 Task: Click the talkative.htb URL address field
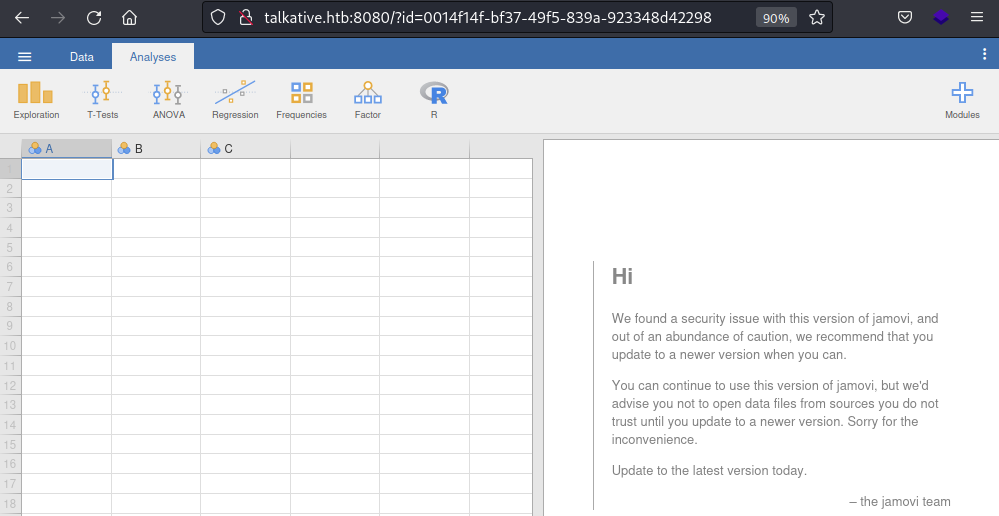tap(487, 18)
